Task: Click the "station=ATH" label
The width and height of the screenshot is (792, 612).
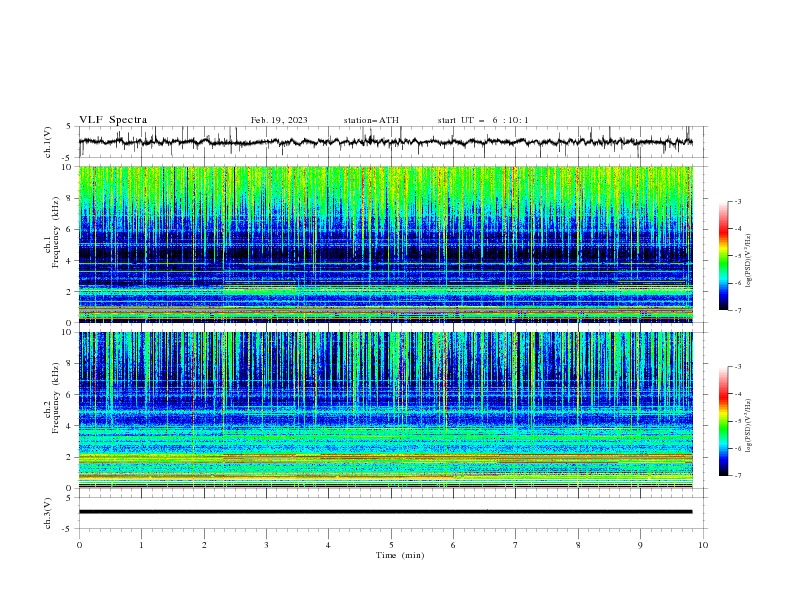Action: 371,120
